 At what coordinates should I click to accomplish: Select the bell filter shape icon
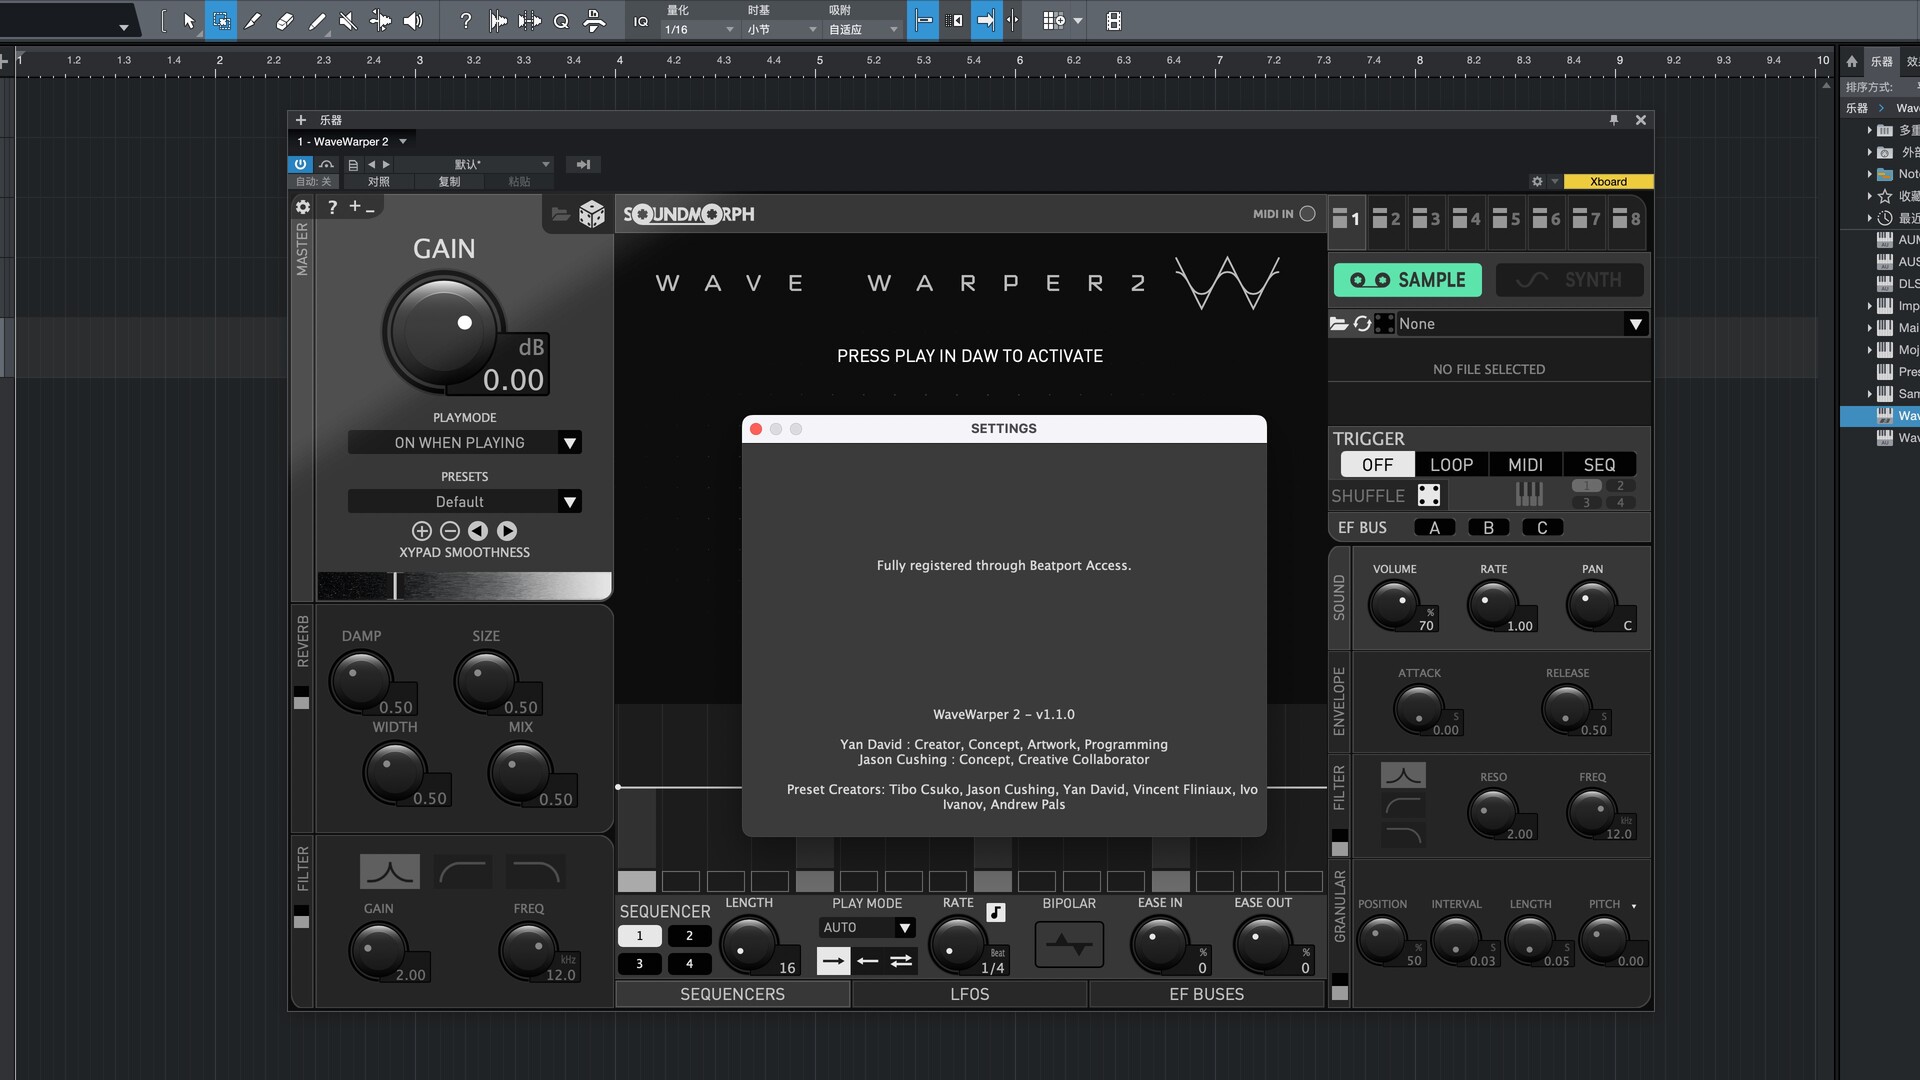coord(389,872)
